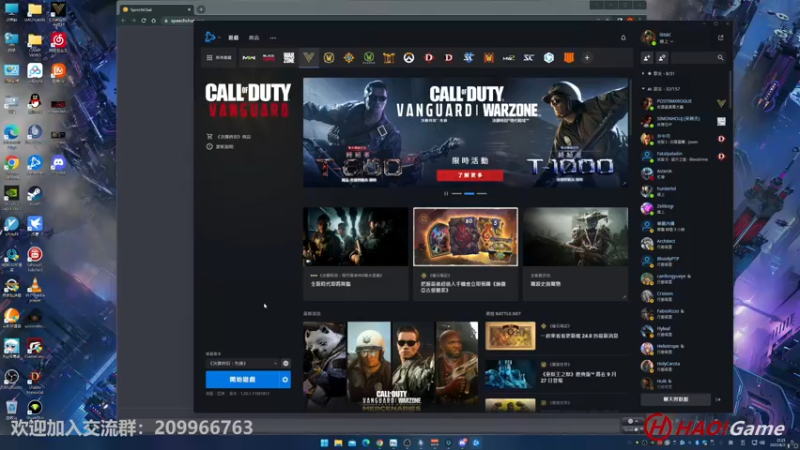Image resolution: width=800 pixels, height=450 pixels.
Task: Select friend BloodyPTP in list
Action: click(x=684, y=261)
